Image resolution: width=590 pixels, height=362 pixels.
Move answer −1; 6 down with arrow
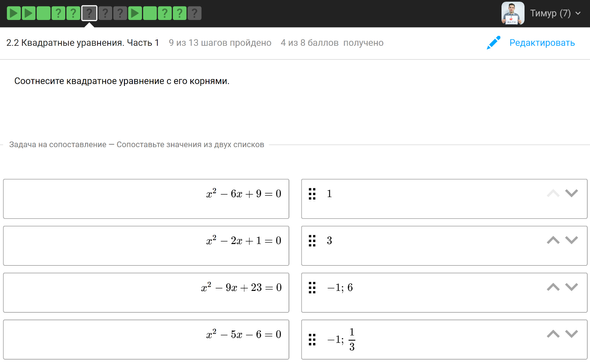(572, 287)
